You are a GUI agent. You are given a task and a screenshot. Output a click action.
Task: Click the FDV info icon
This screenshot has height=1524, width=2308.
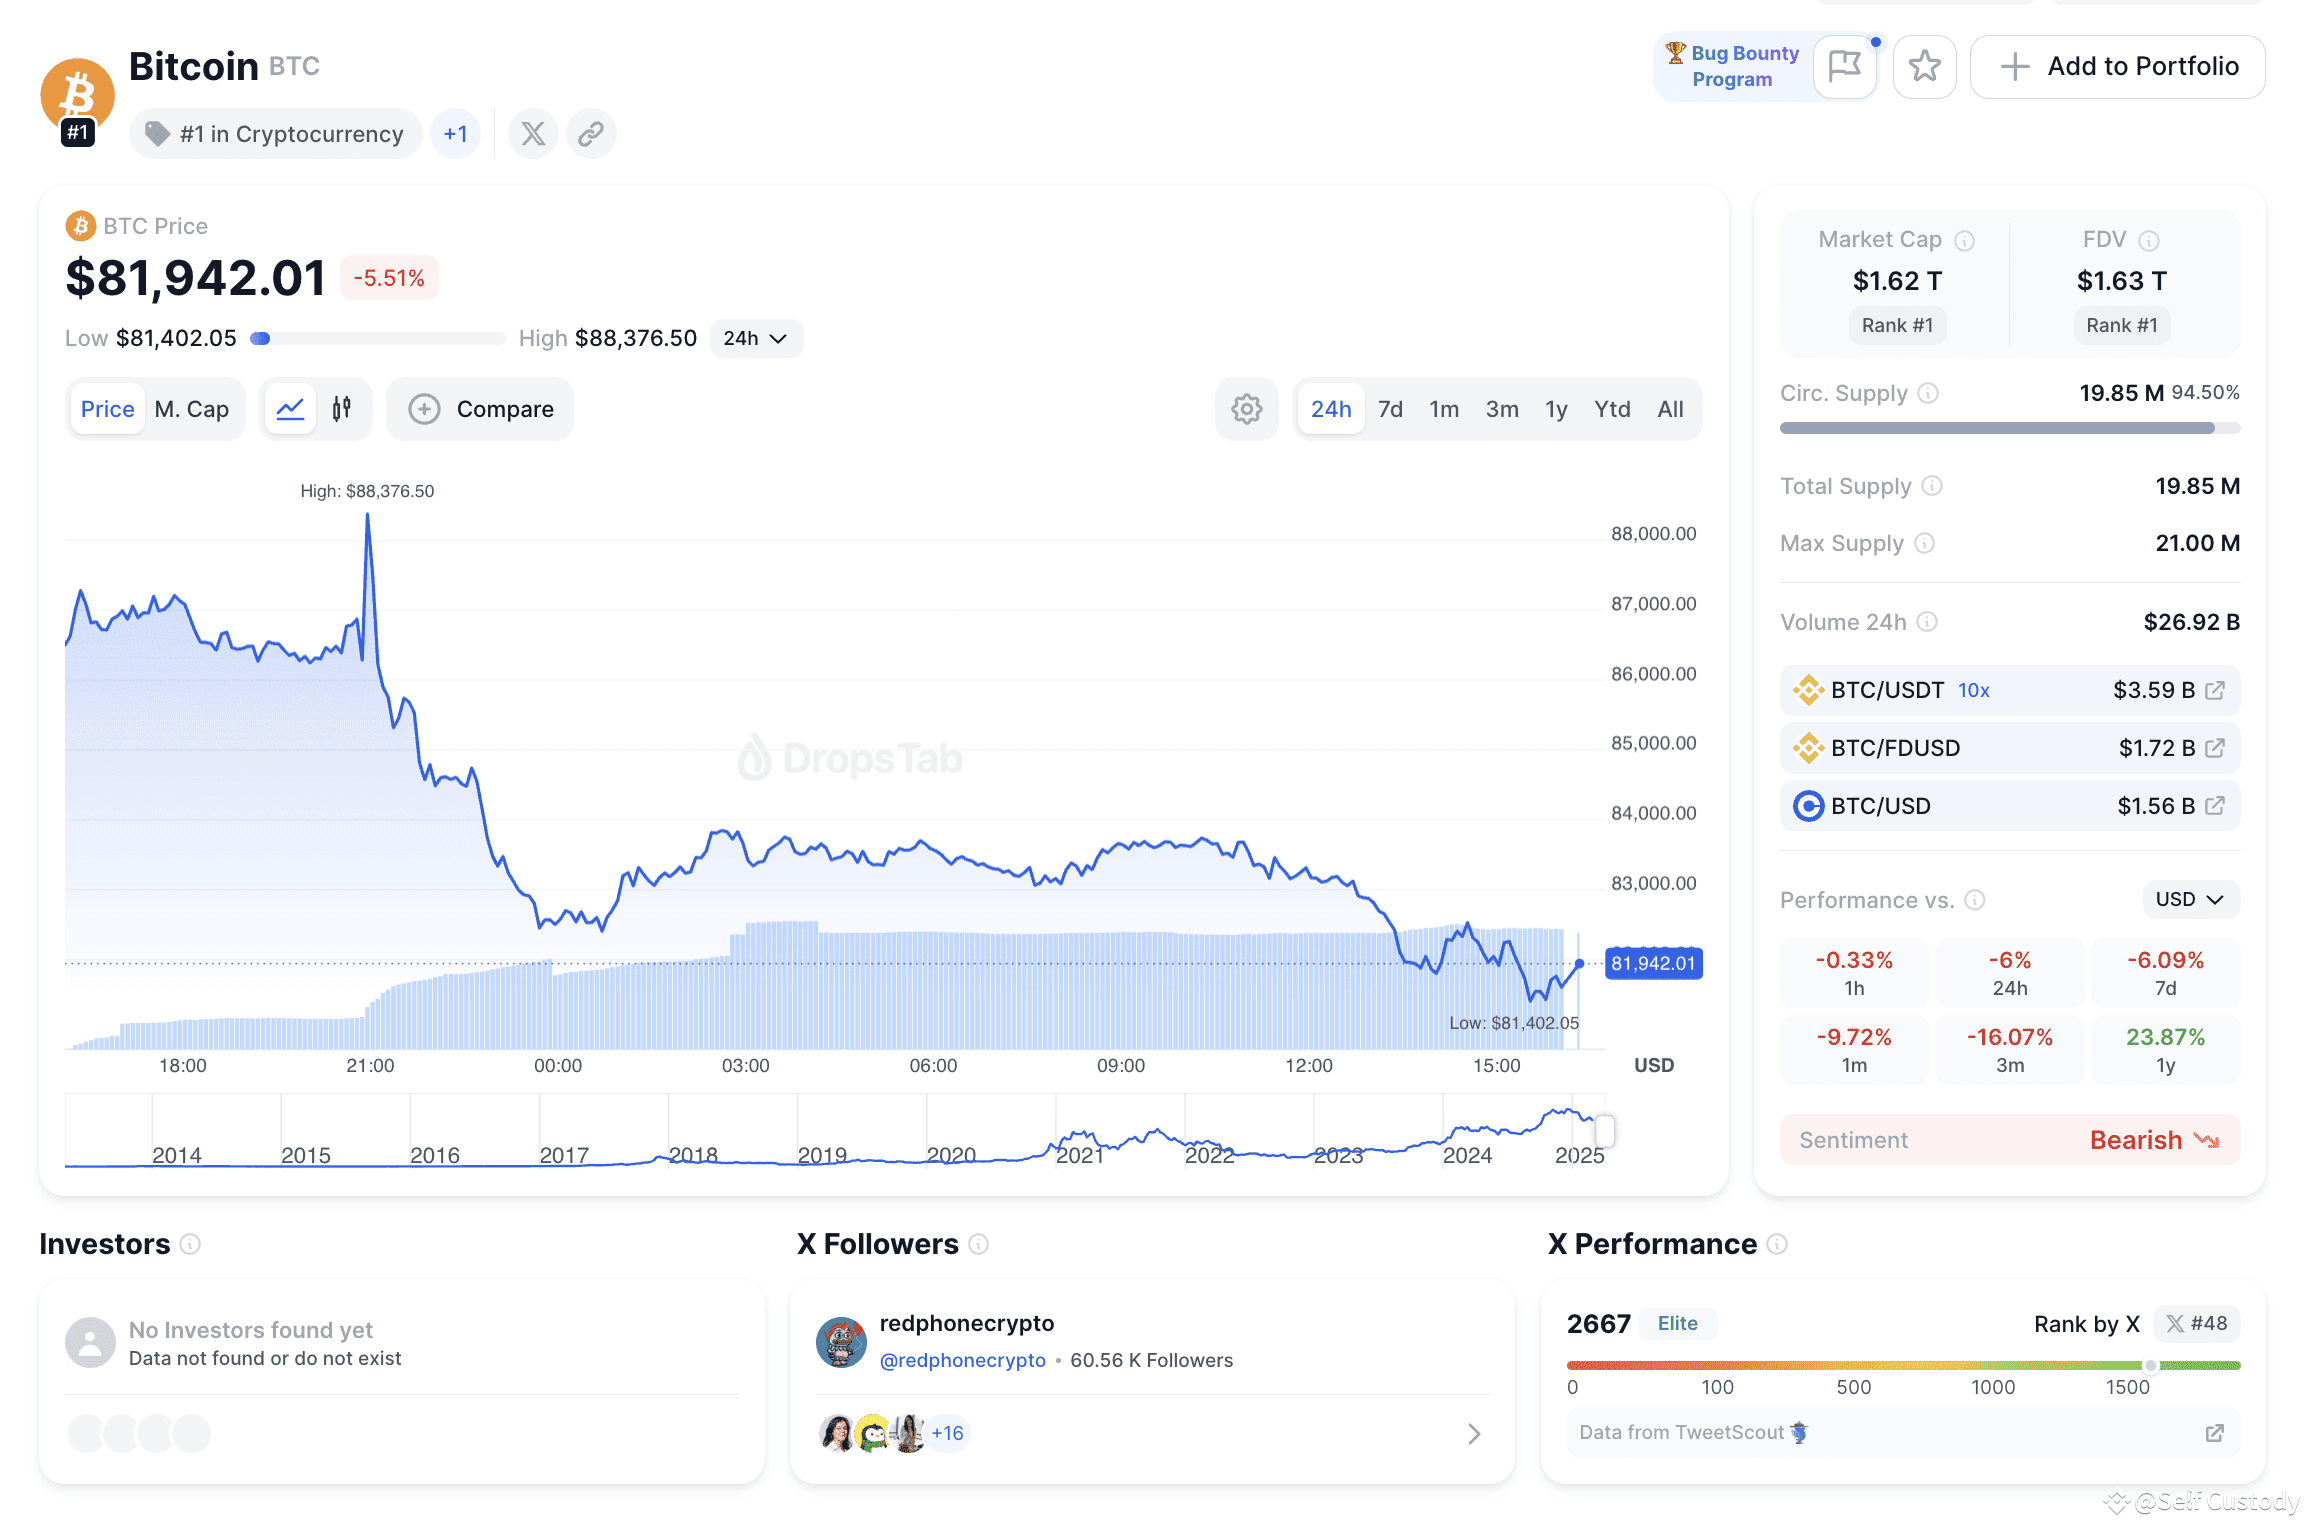pyautogui.click(x=2149, y=241)
